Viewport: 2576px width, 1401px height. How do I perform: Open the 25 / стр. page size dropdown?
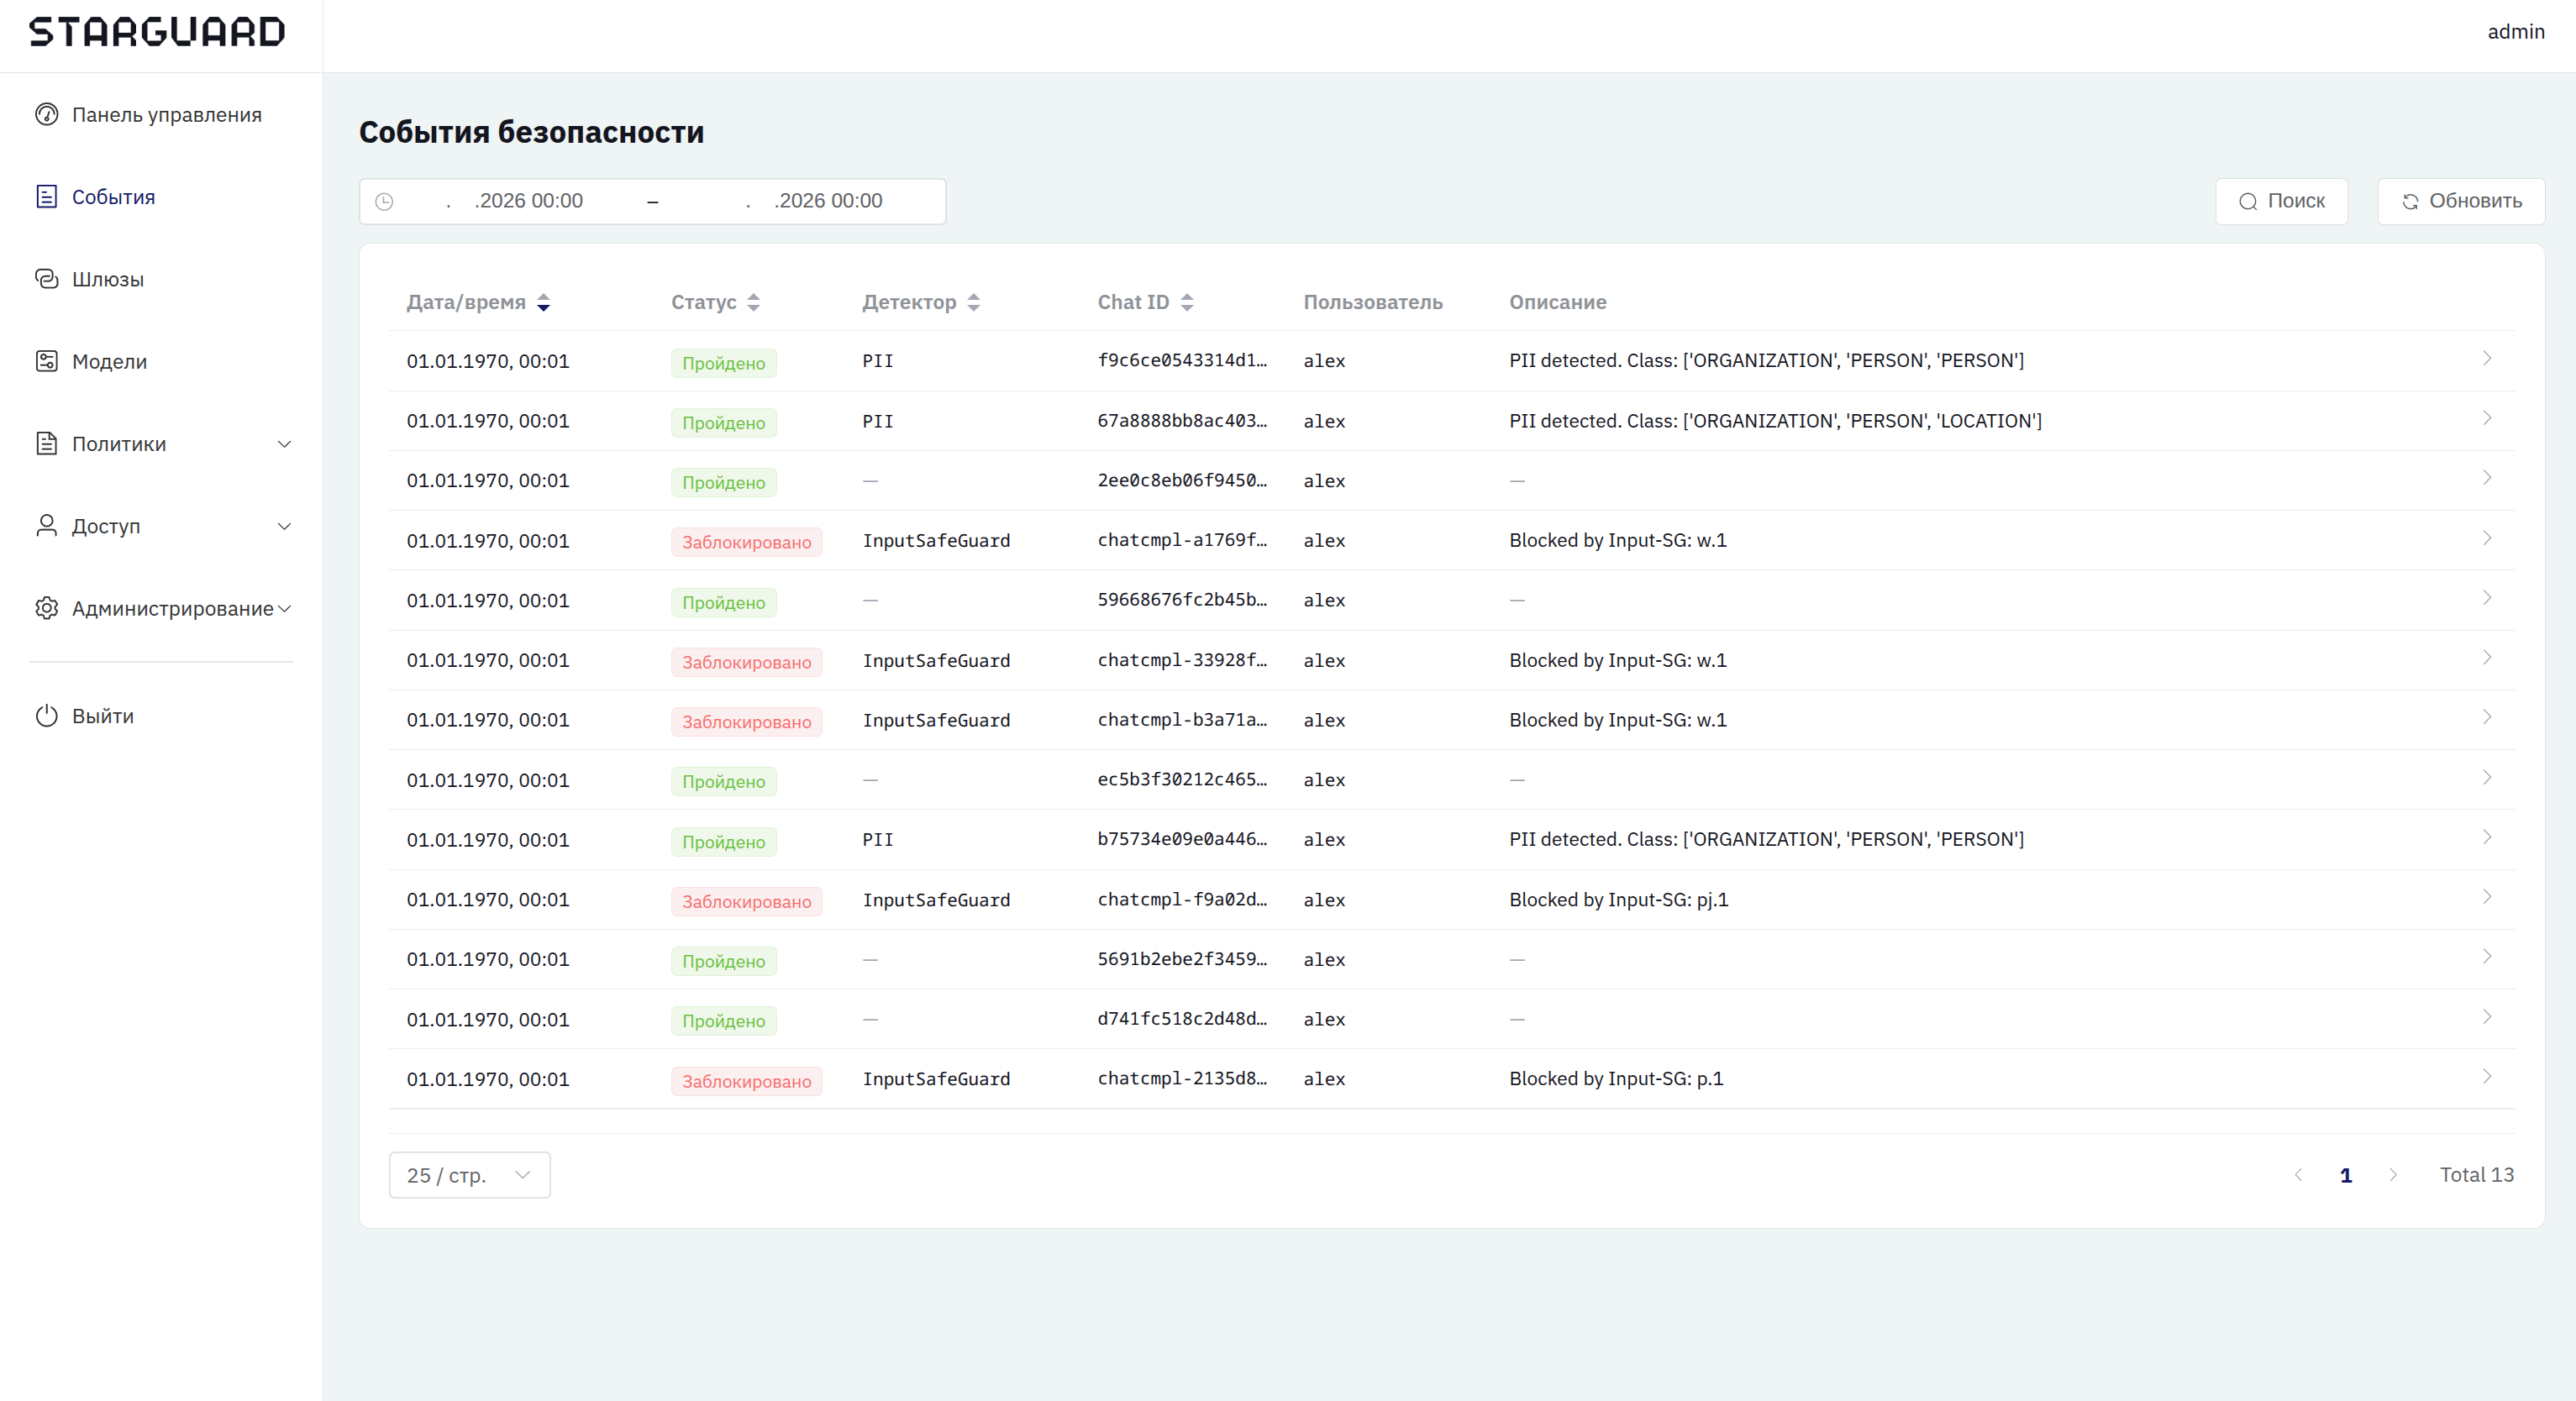[469, 1175]
